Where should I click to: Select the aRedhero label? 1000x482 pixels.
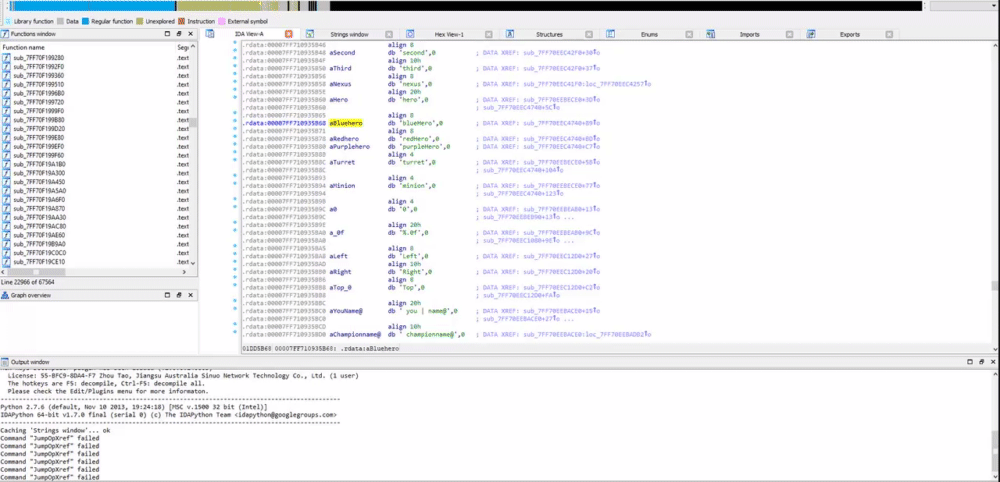[344, 139]
